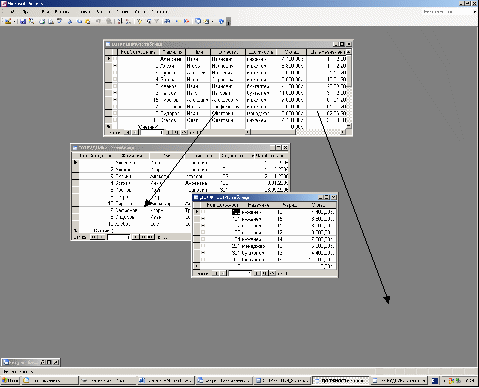
Task: Click the record number box in top table window
Action: [x=152, y=132]
